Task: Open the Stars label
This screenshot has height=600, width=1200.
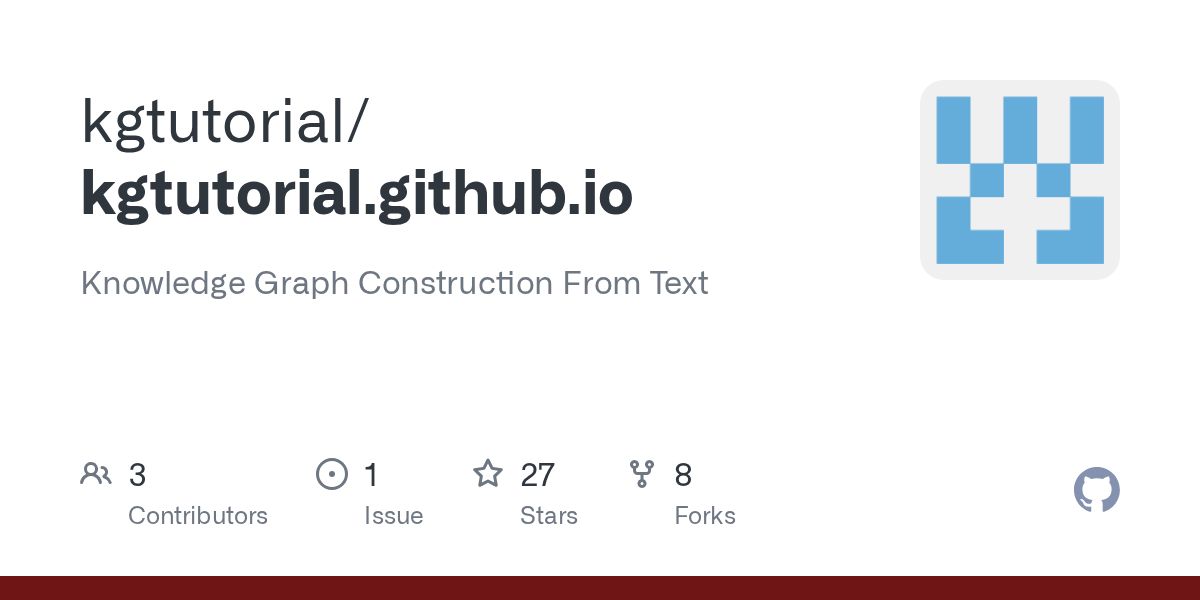Action: pos(549,516)
